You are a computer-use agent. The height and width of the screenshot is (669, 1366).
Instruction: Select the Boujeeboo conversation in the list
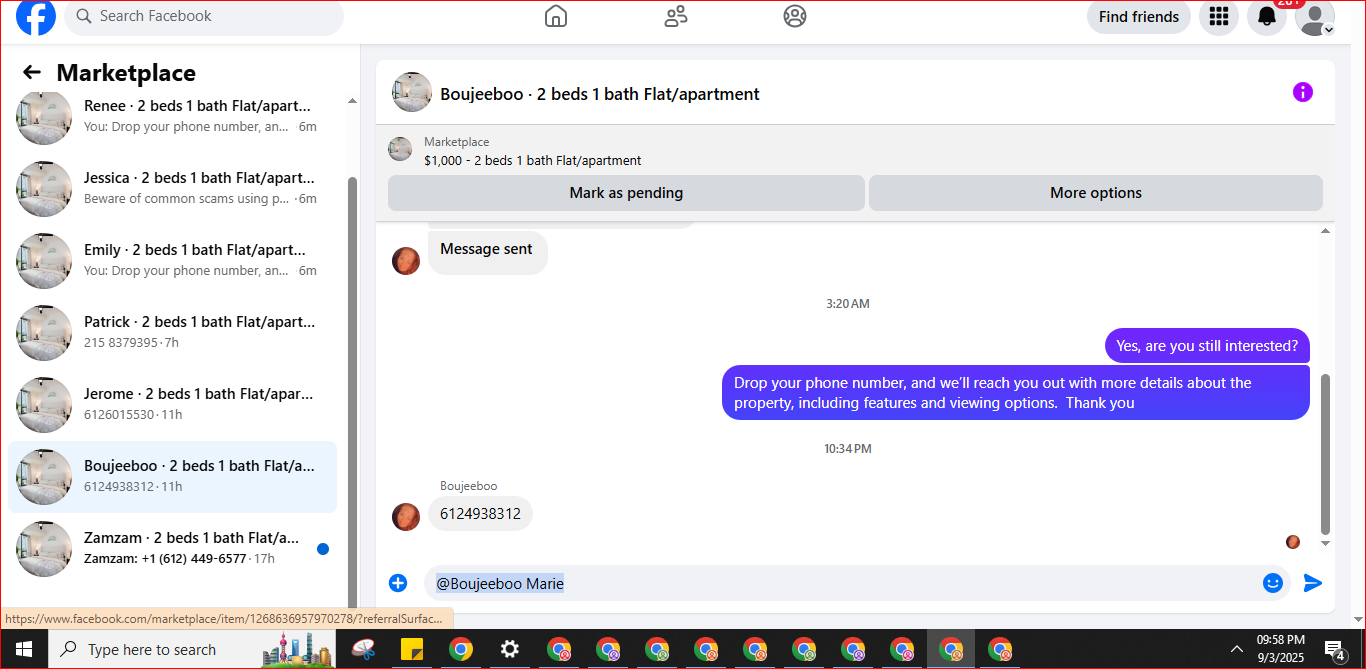(172, 477)
